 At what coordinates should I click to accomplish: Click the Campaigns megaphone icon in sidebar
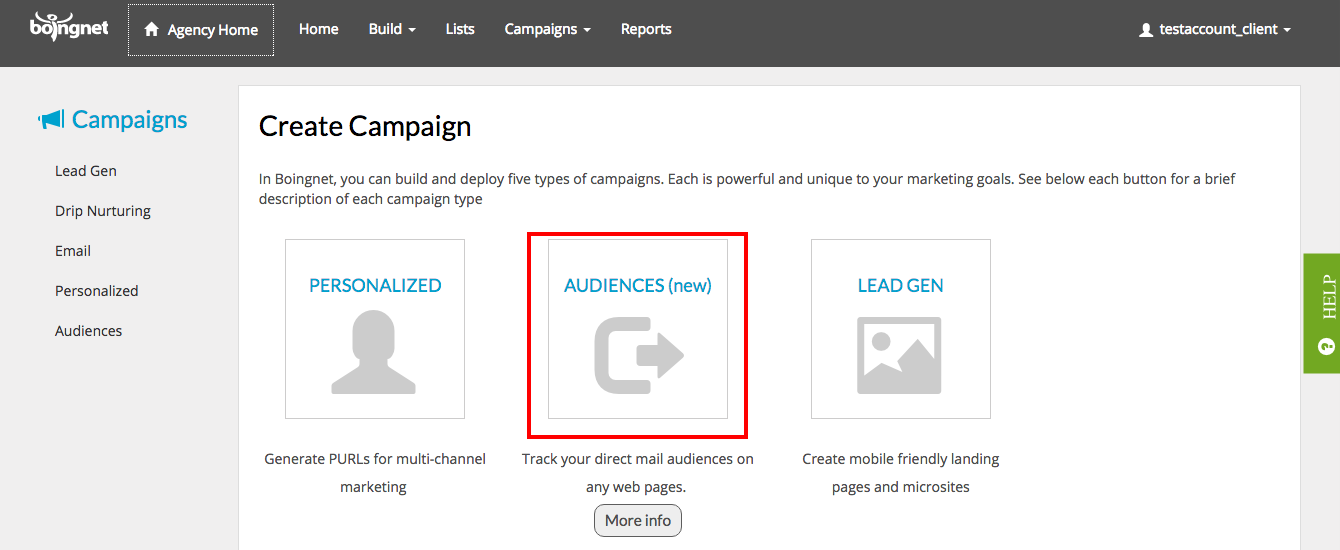coord(51,120)
